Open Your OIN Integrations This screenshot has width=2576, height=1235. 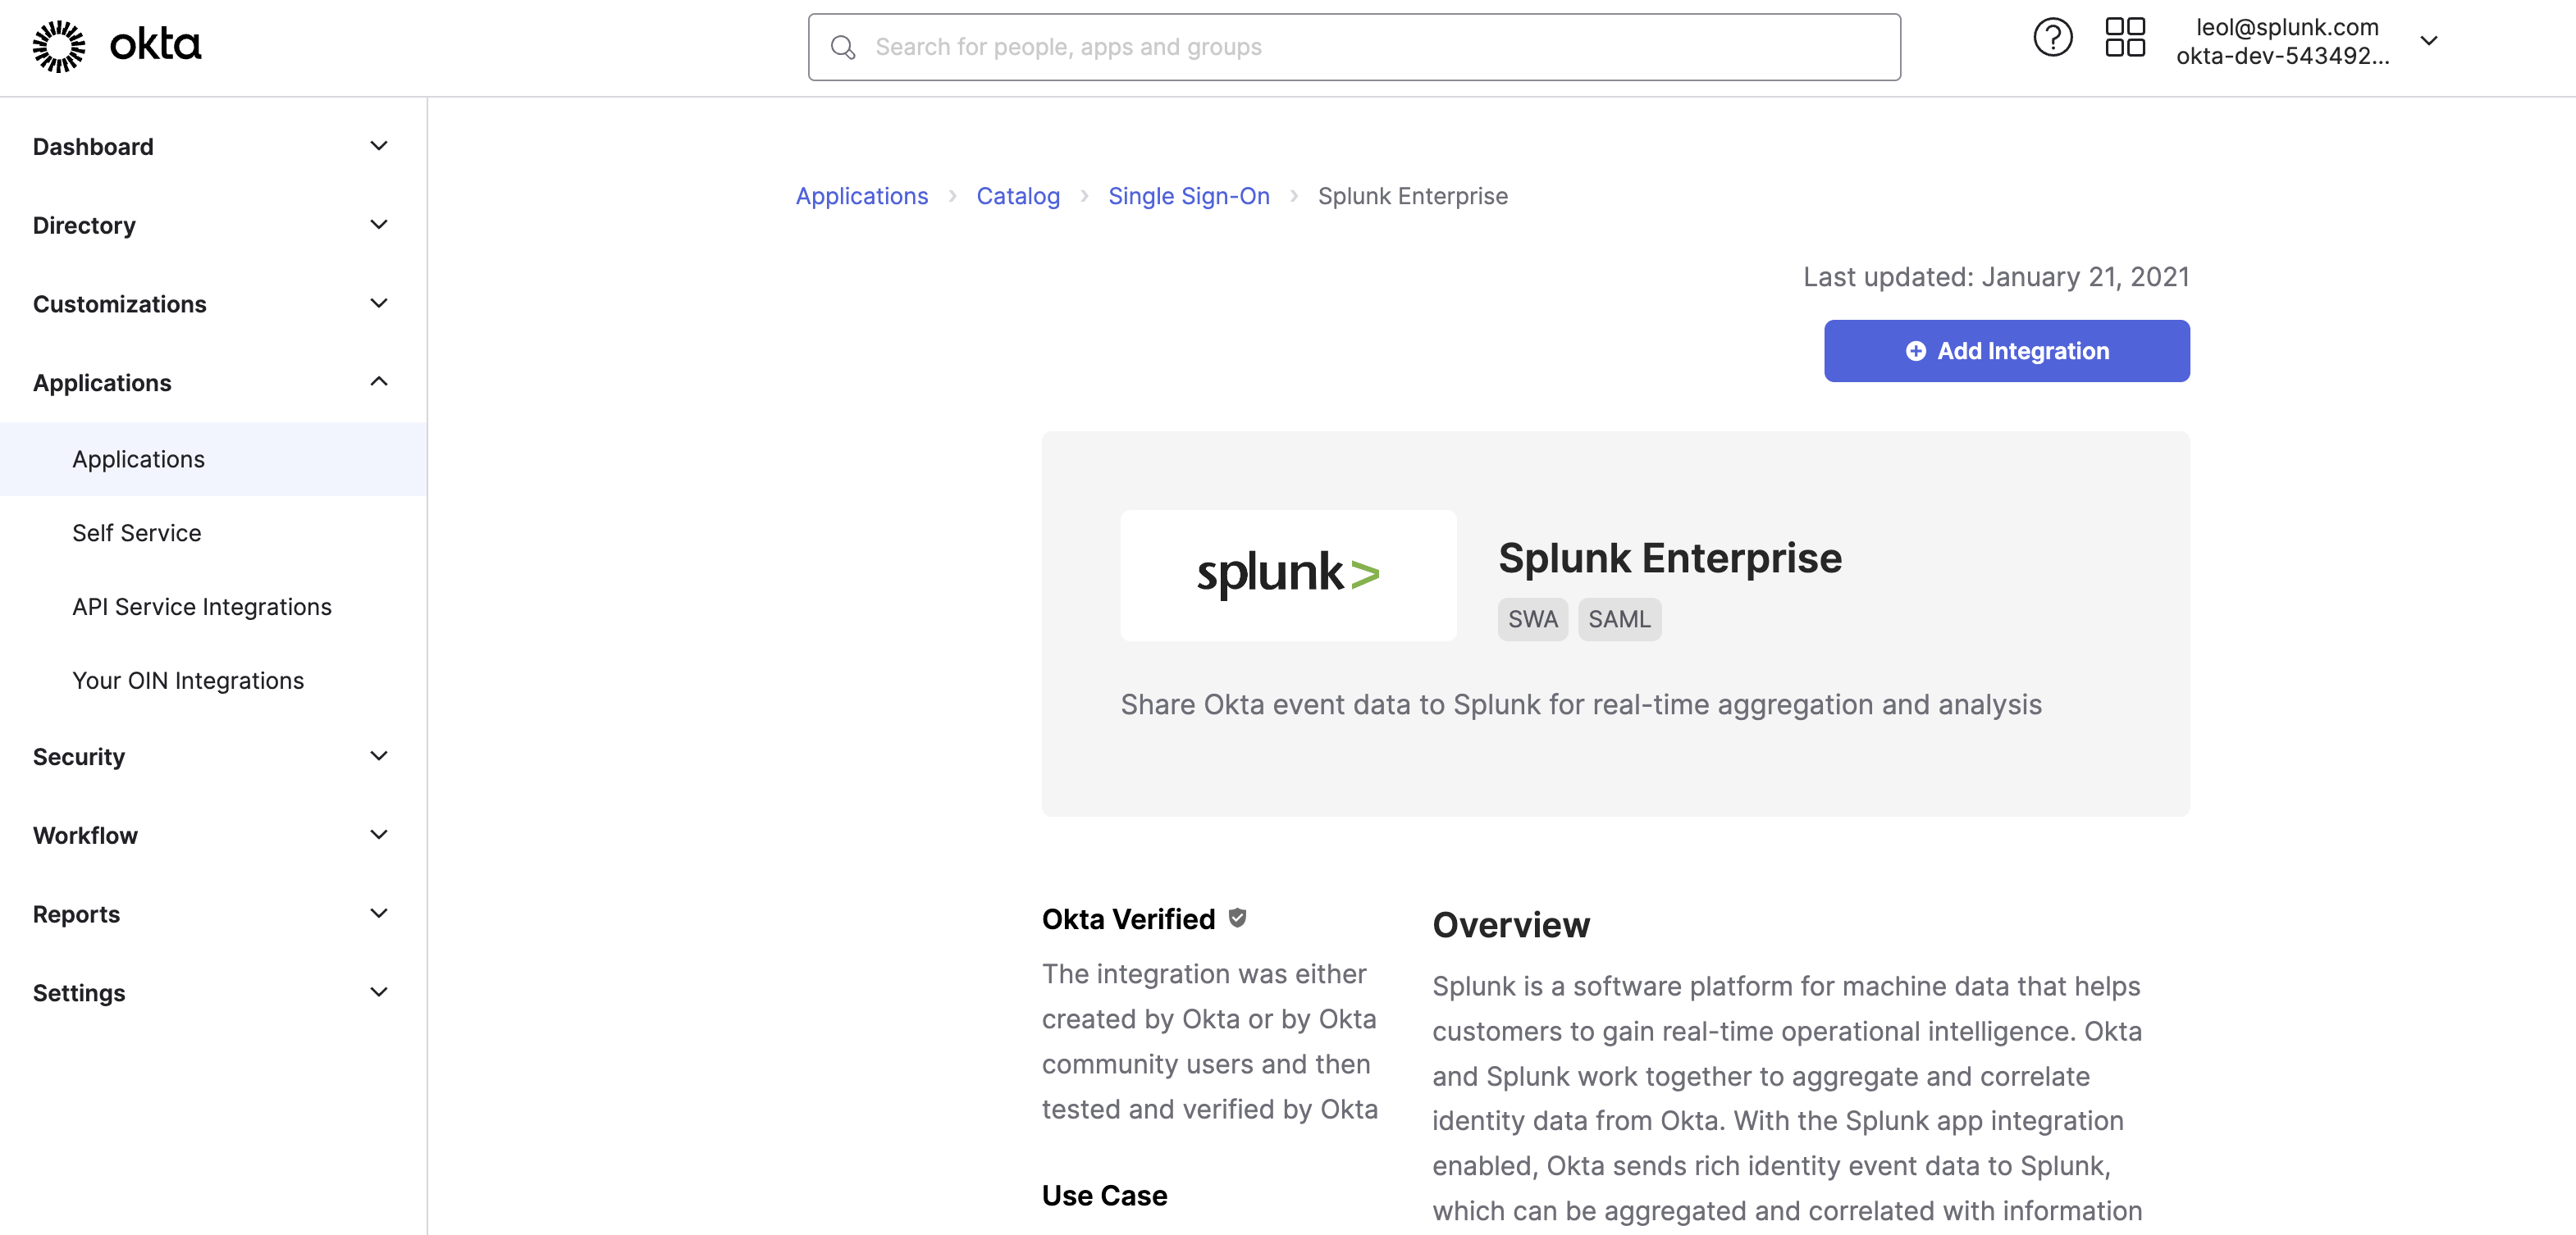[x=187, y=680]
